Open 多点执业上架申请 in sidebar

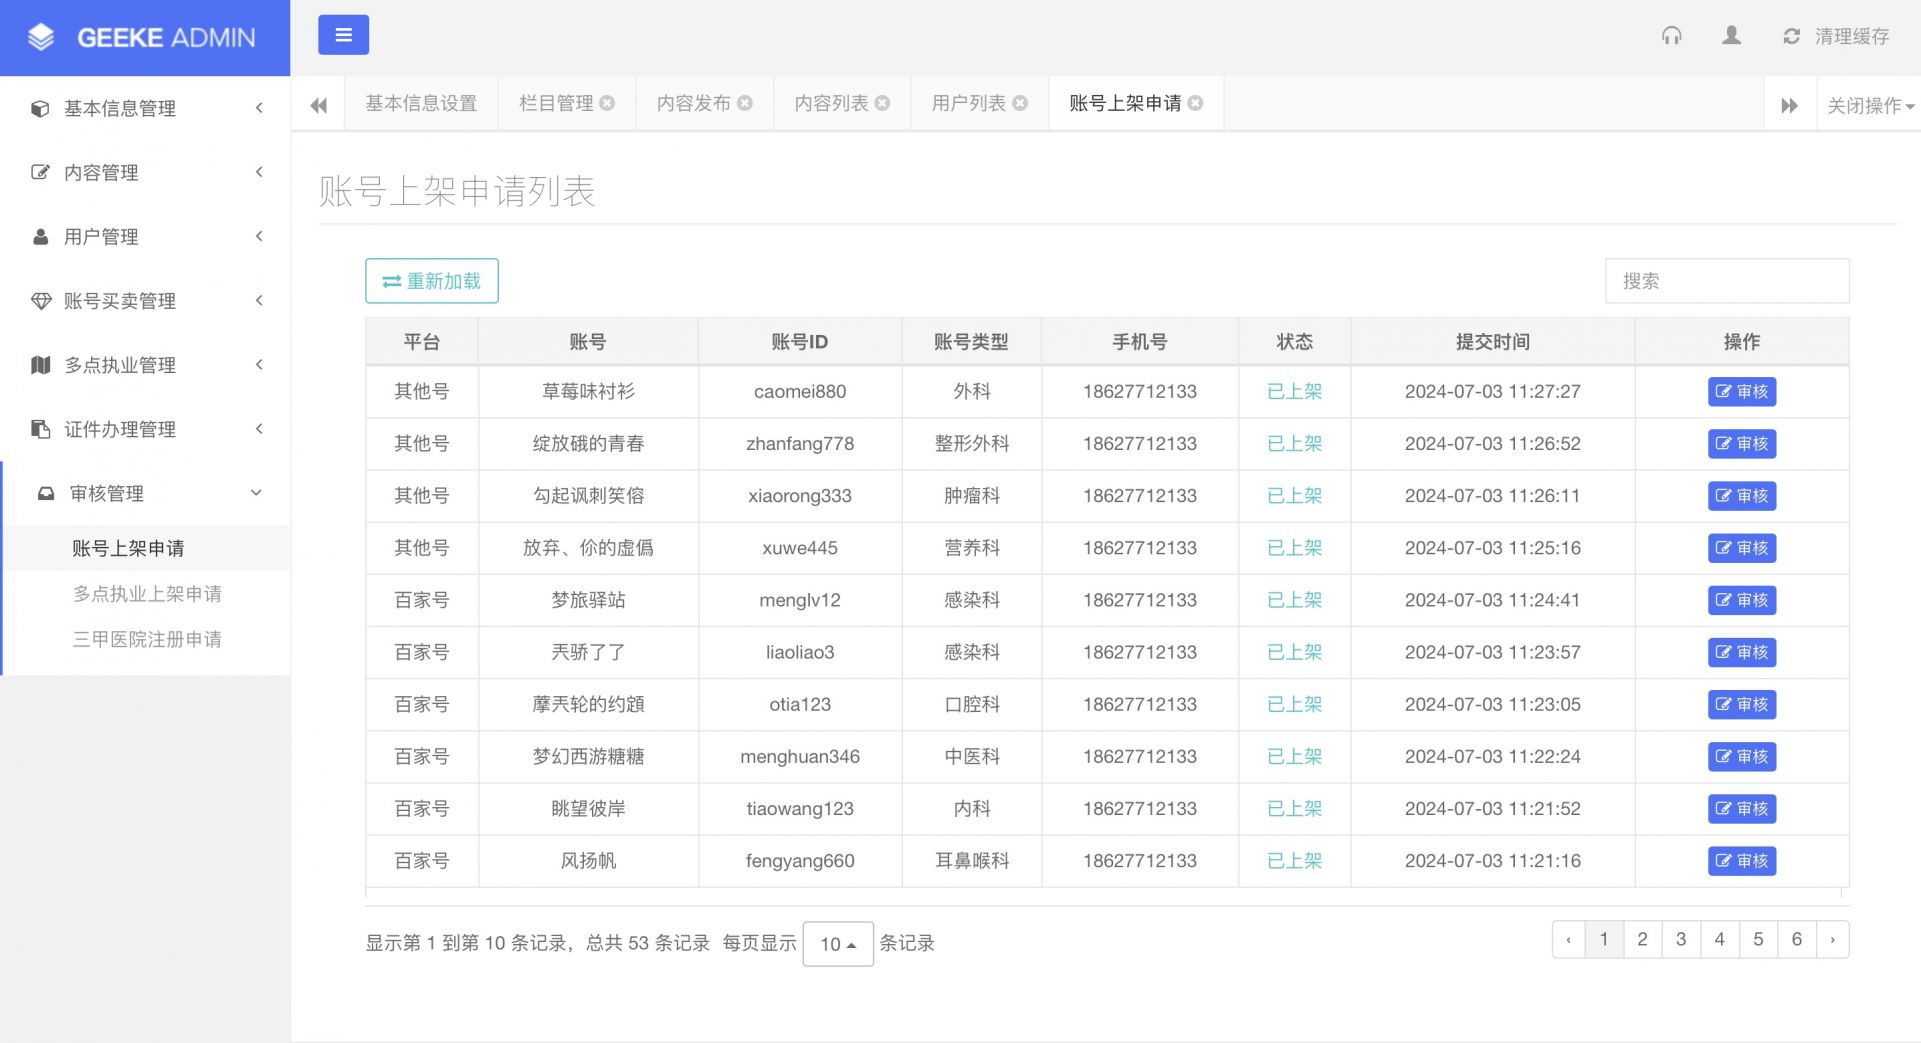147,594
